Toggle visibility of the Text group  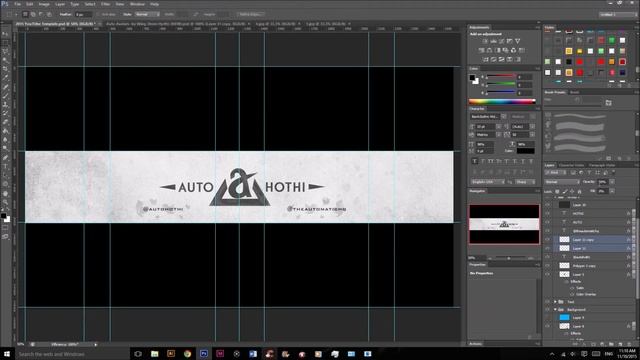[x=547, y=302]
